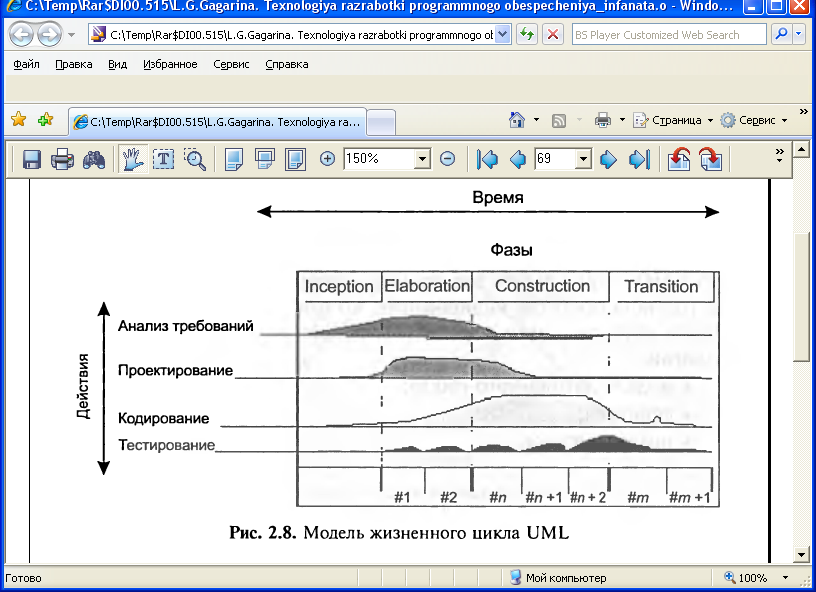Click Мой компьютер zone in status bar
816x592 pixels.
(559, 578)
